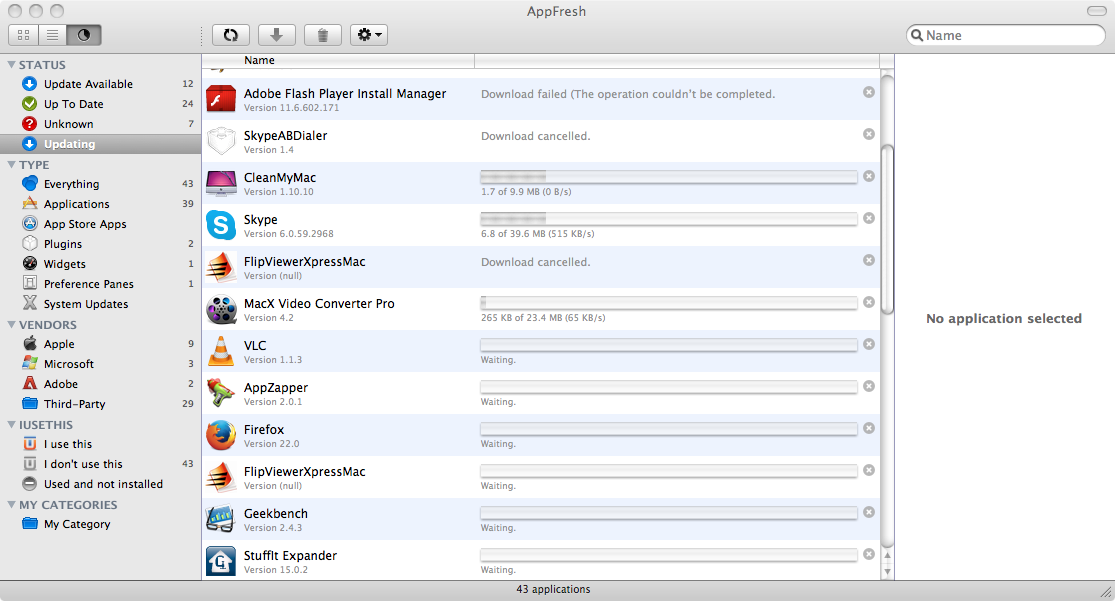Click the Firefox app icon
The width and height of the screenshot is (1115, 601).
point(220,436)
